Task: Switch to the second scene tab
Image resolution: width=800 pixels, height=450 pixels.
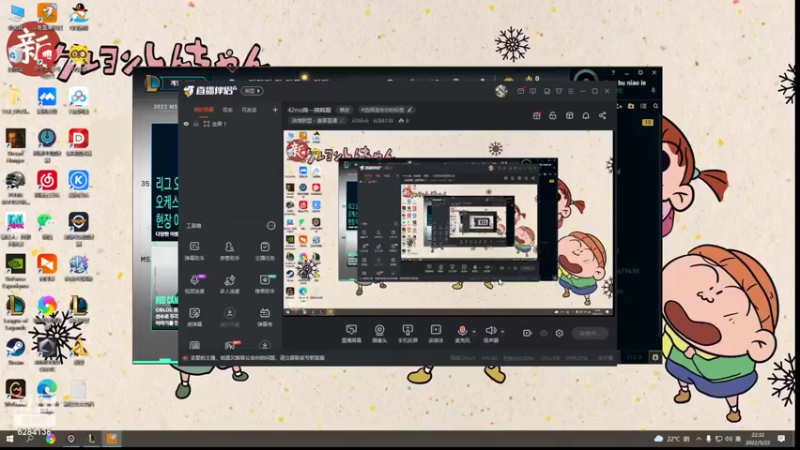Action: click(x=228, y=110)
